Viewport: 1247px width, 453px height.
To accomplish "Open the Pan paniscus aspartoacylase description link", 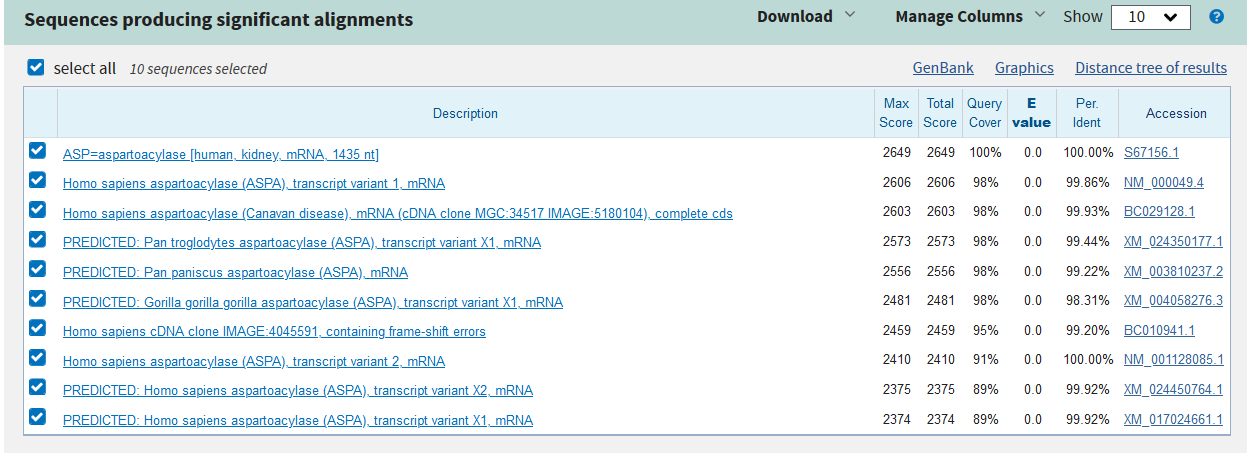I will point(235,273).
